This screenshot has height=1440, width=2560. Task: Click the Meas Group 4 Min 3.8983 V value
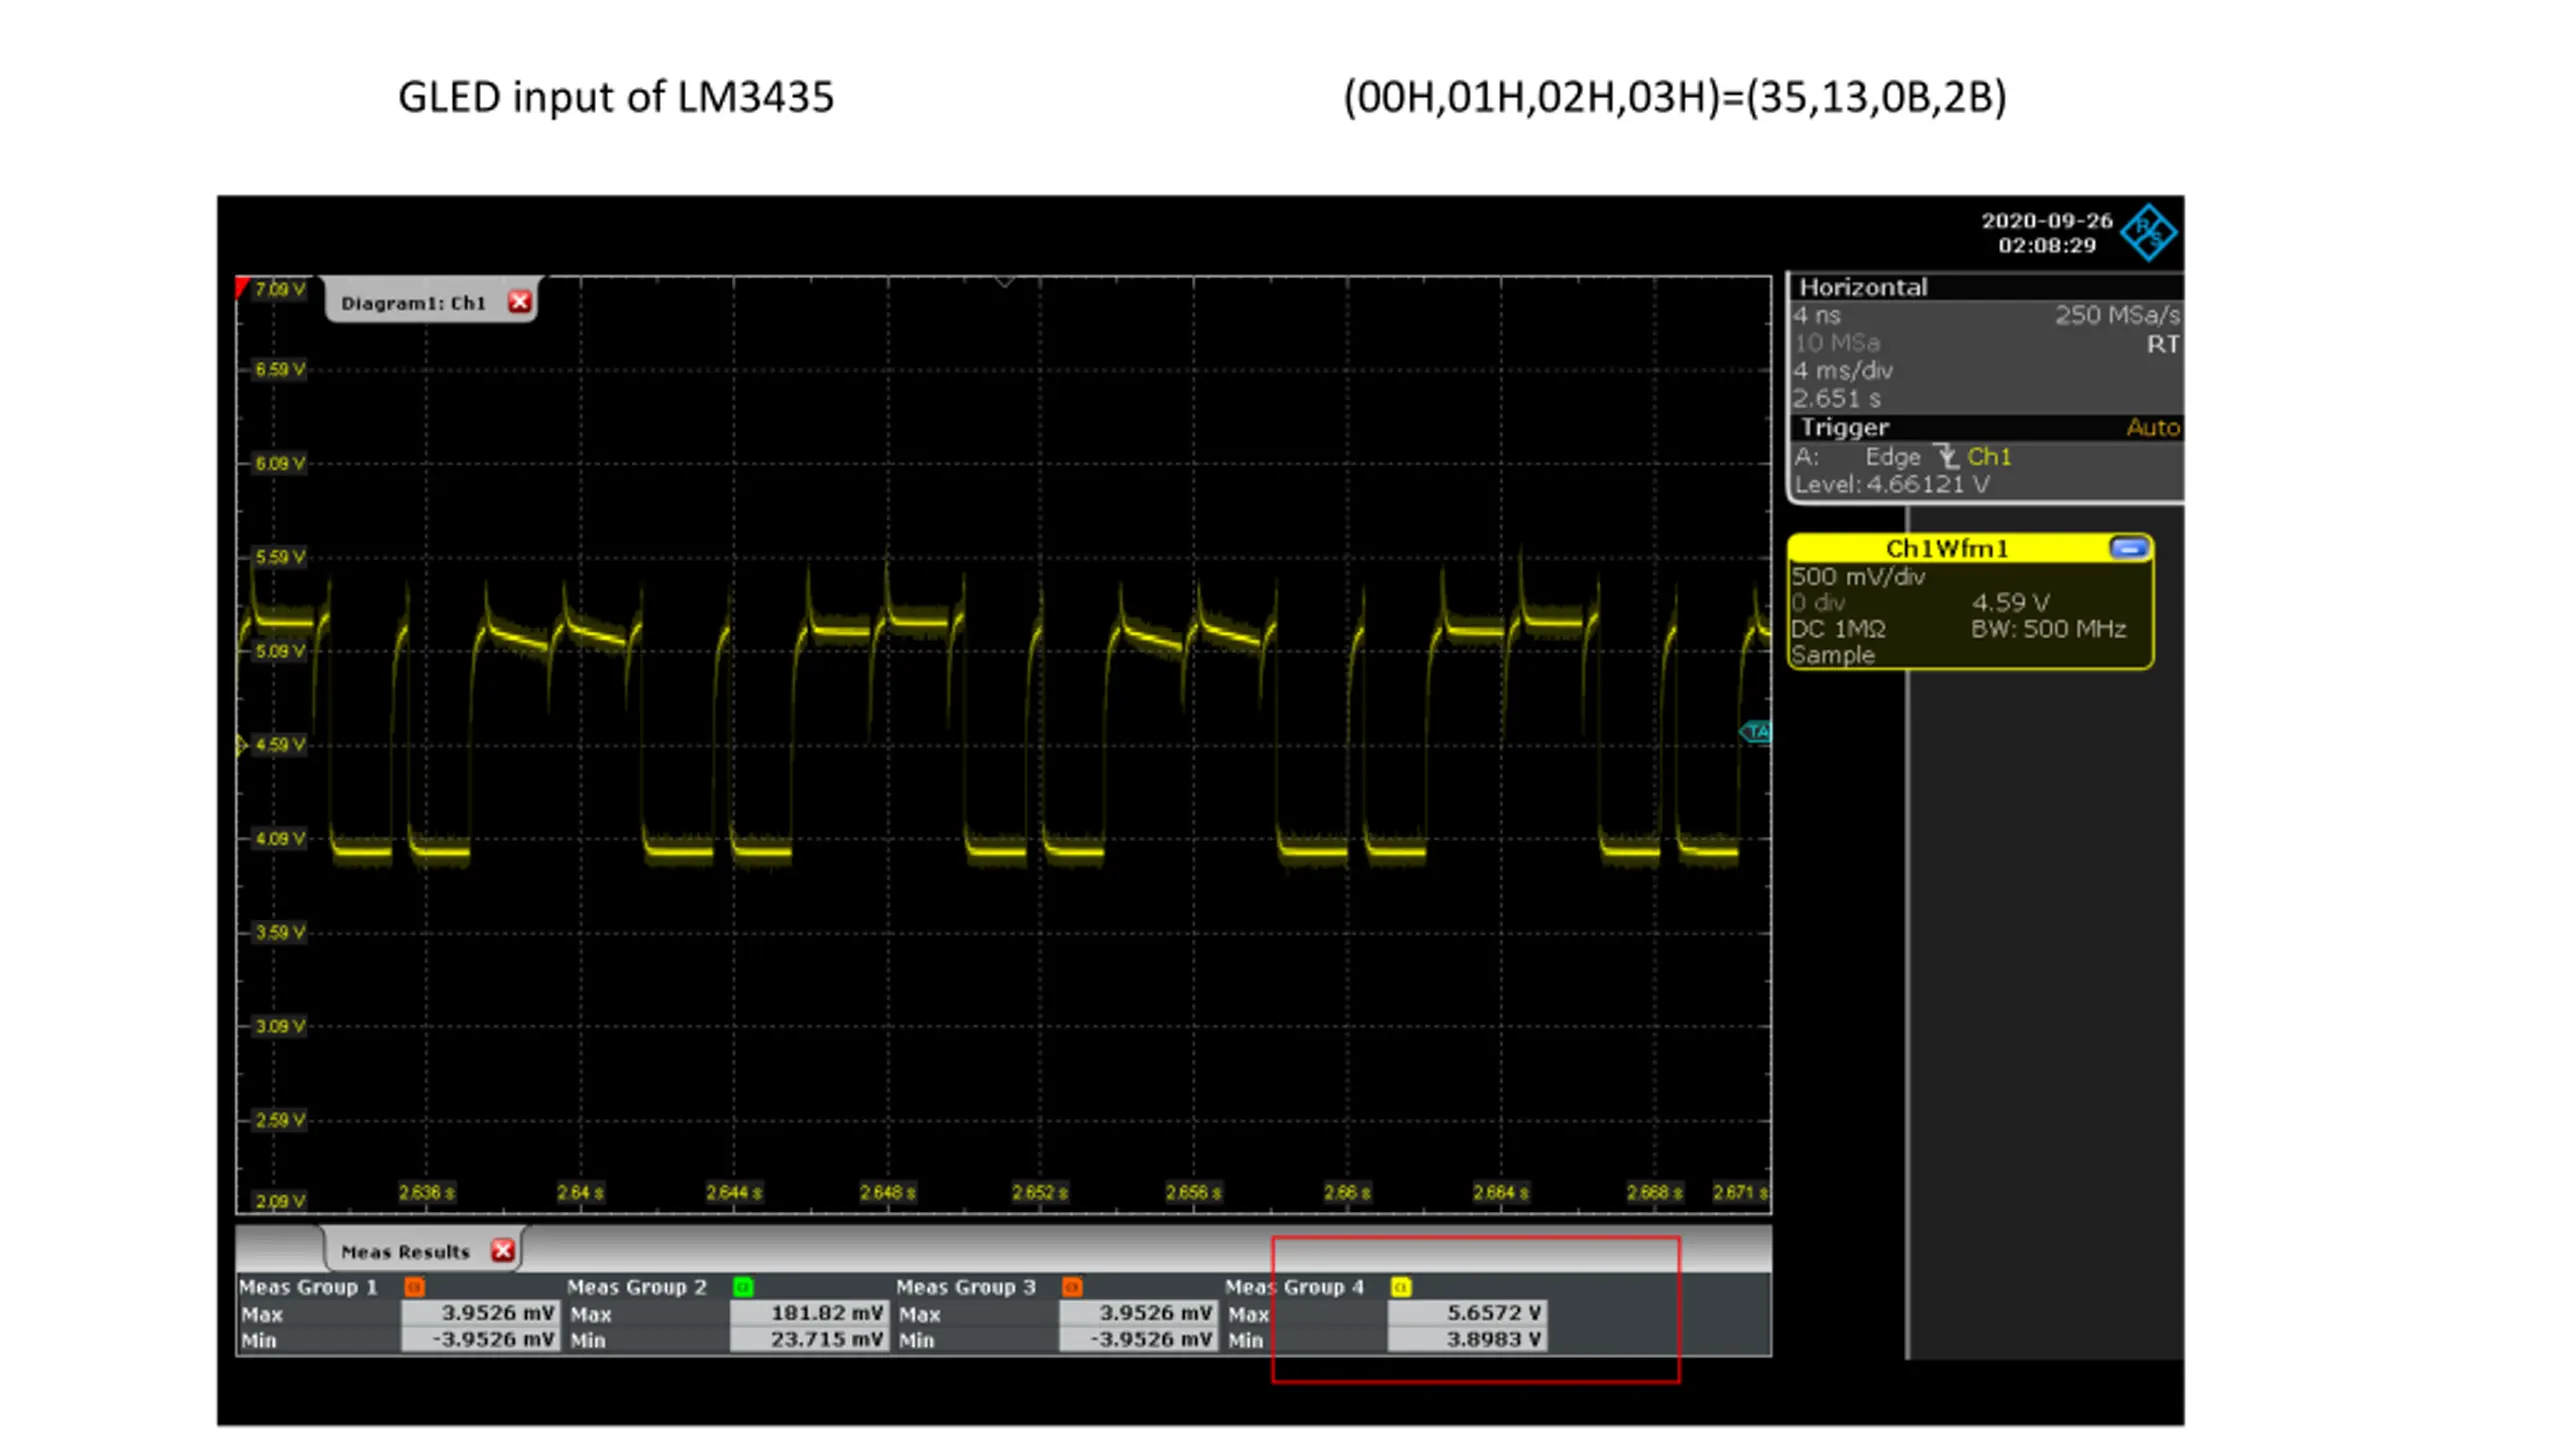1467,1338
